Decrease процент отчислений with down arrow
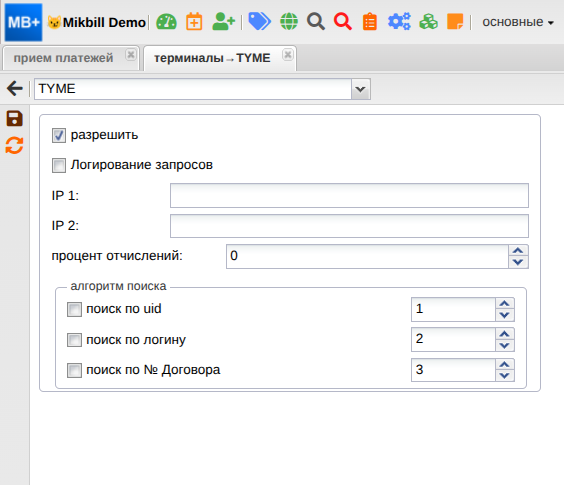 click(x=518, y=262)
